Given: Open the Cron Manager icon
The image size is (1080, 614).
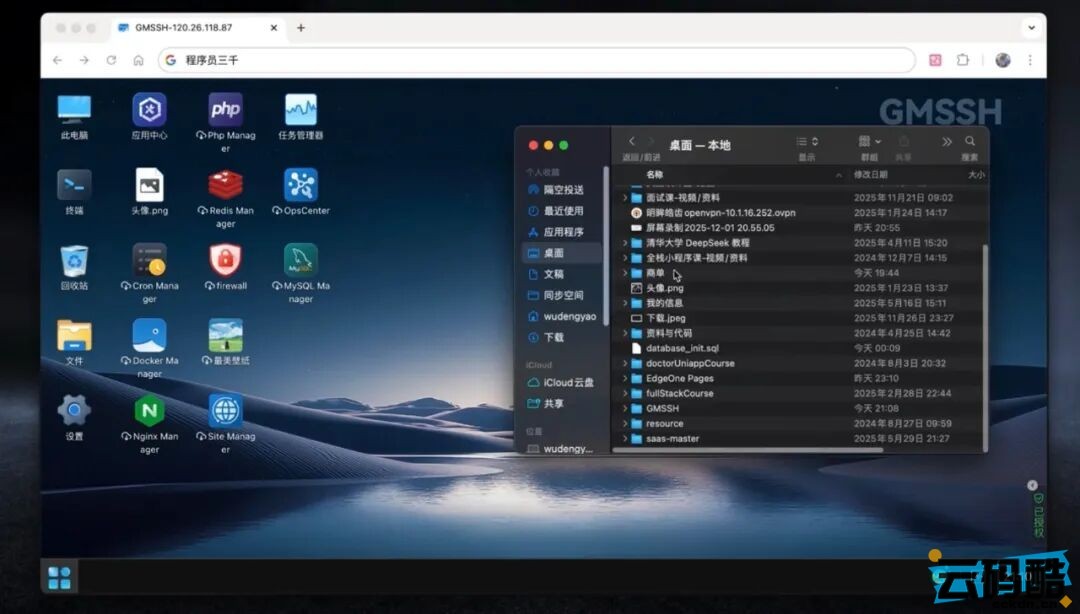Looking at the screenshot, I should tap(149, 261).
